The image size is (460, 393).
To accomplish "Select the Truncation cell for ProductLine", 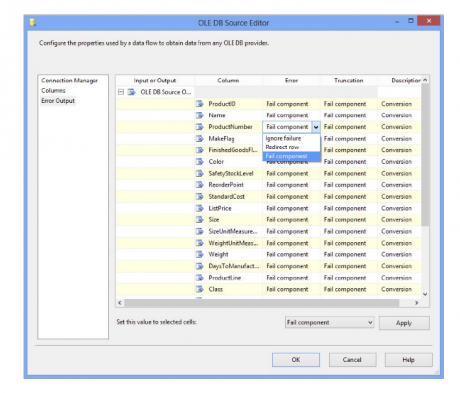I will [x=349, y=277].
